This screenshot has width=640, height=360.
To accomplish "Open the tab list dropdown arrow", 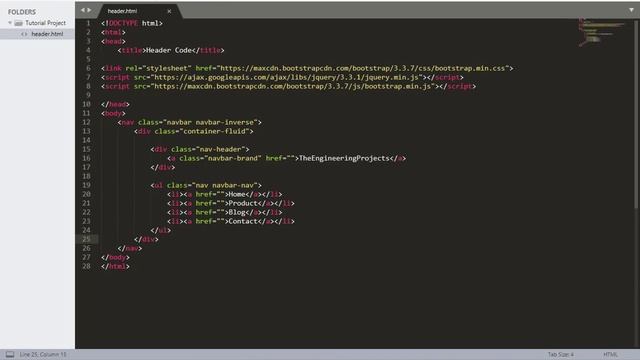I will tap(631, 10).
